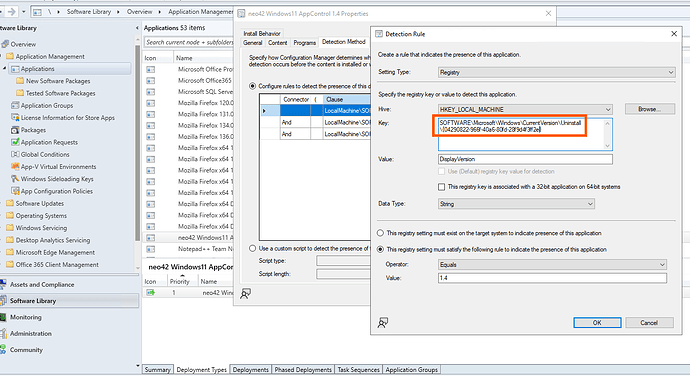Switch to General tab in Properties
Screen dimensions: 690x376
[253, 43]
